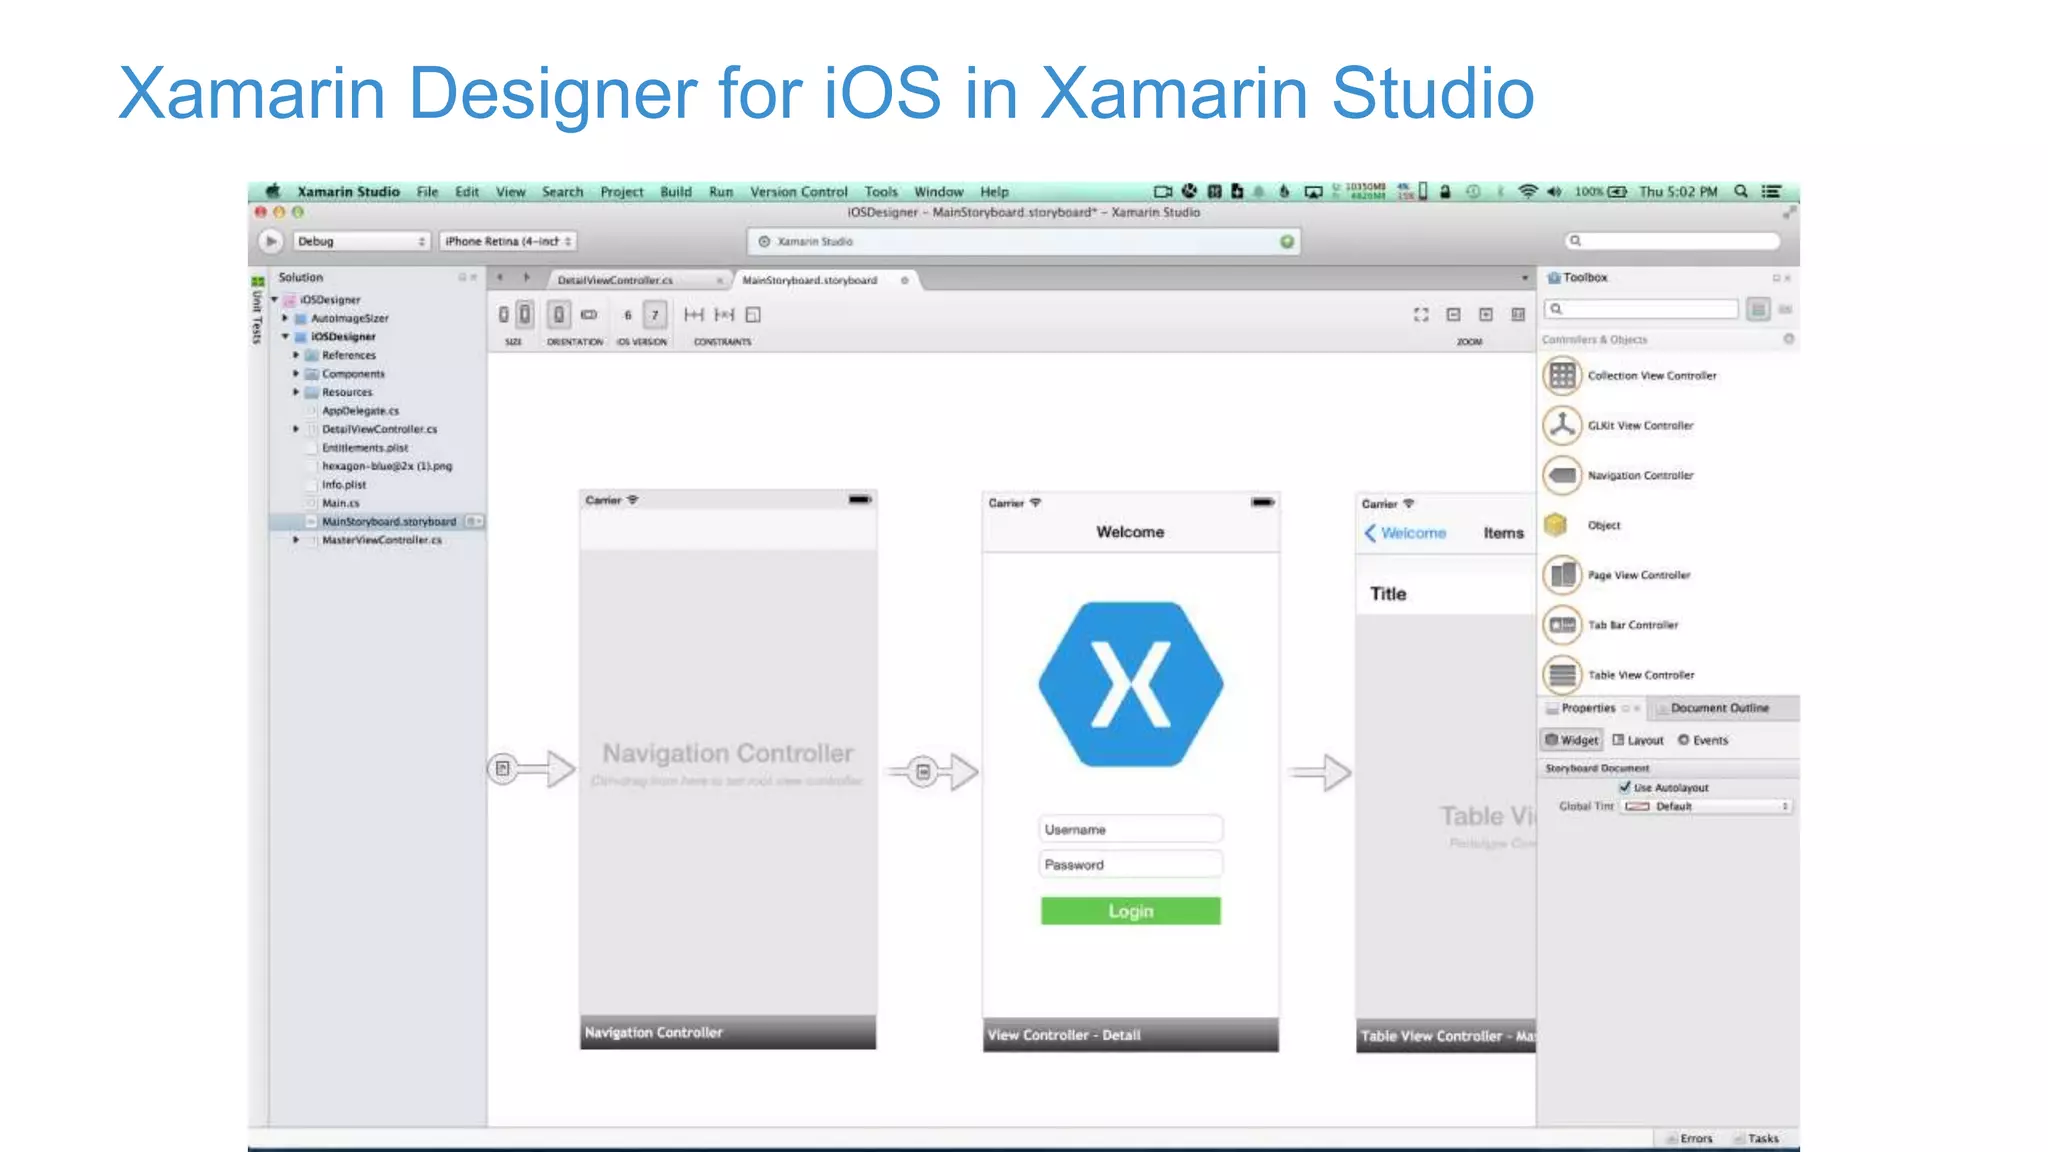Select the Widget properties tab
The height and width of the screenshot is (1152, 2048).
[1572, 740]
